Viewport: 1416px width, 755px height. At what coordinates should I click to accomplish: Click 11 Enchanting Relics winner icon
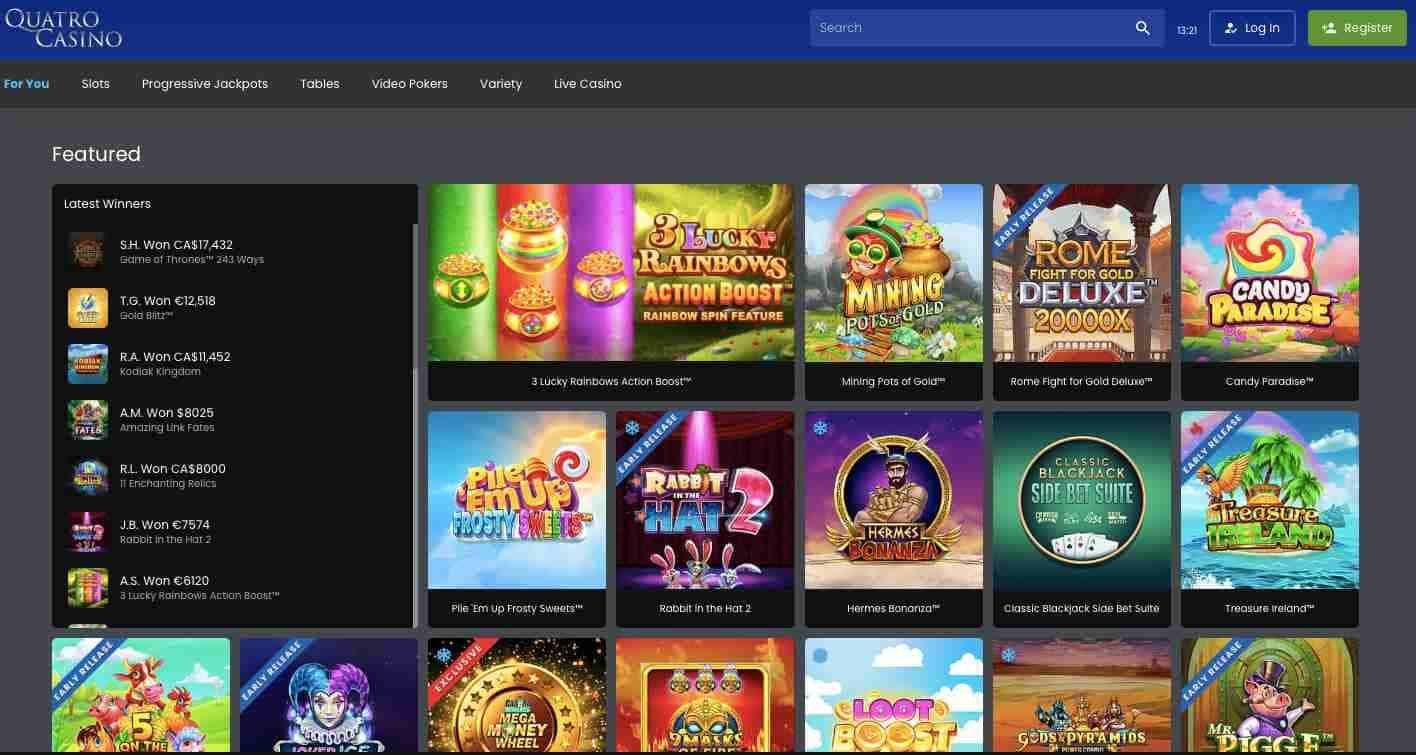(x=87, y=476)
